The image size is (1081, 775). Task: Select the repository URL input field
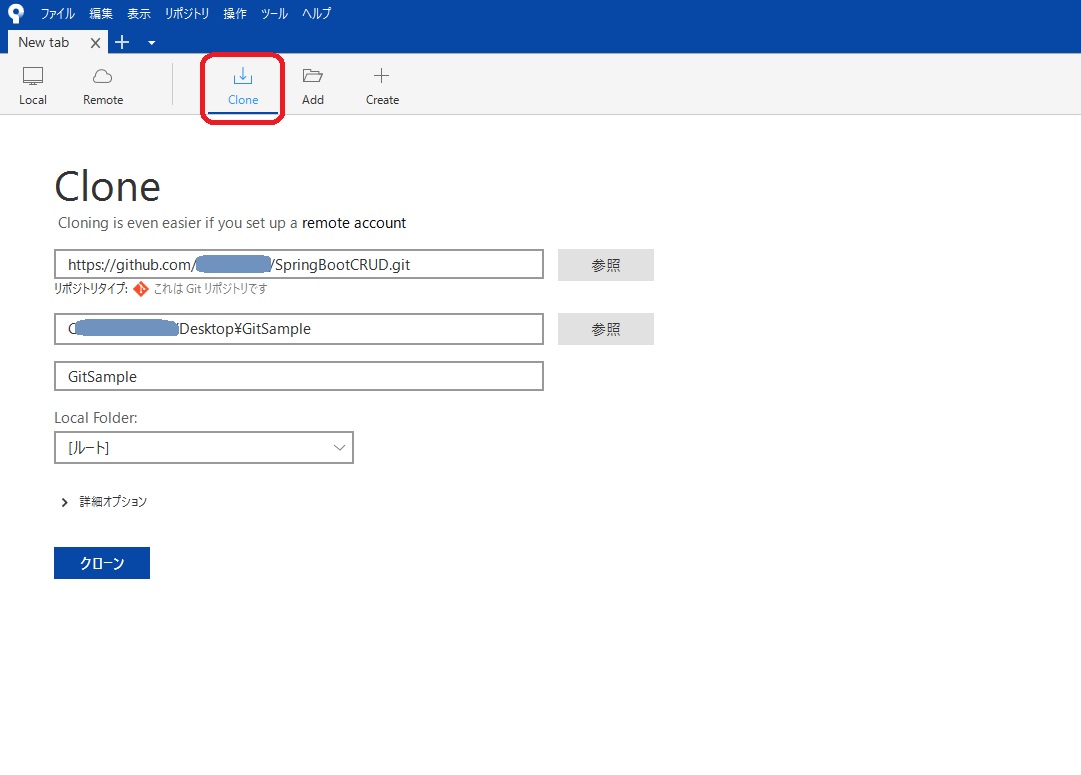click(x=298, y=263)
